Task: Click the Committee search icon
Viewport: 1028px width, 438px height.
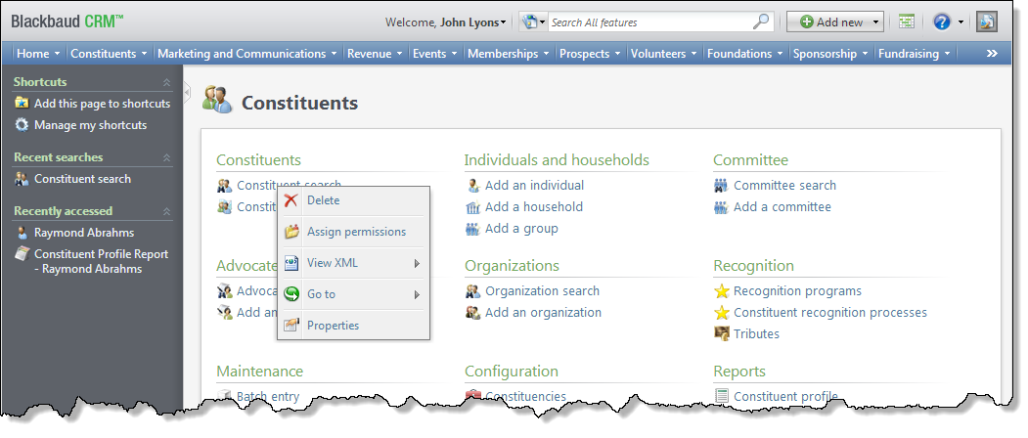Action: (721, 185)
